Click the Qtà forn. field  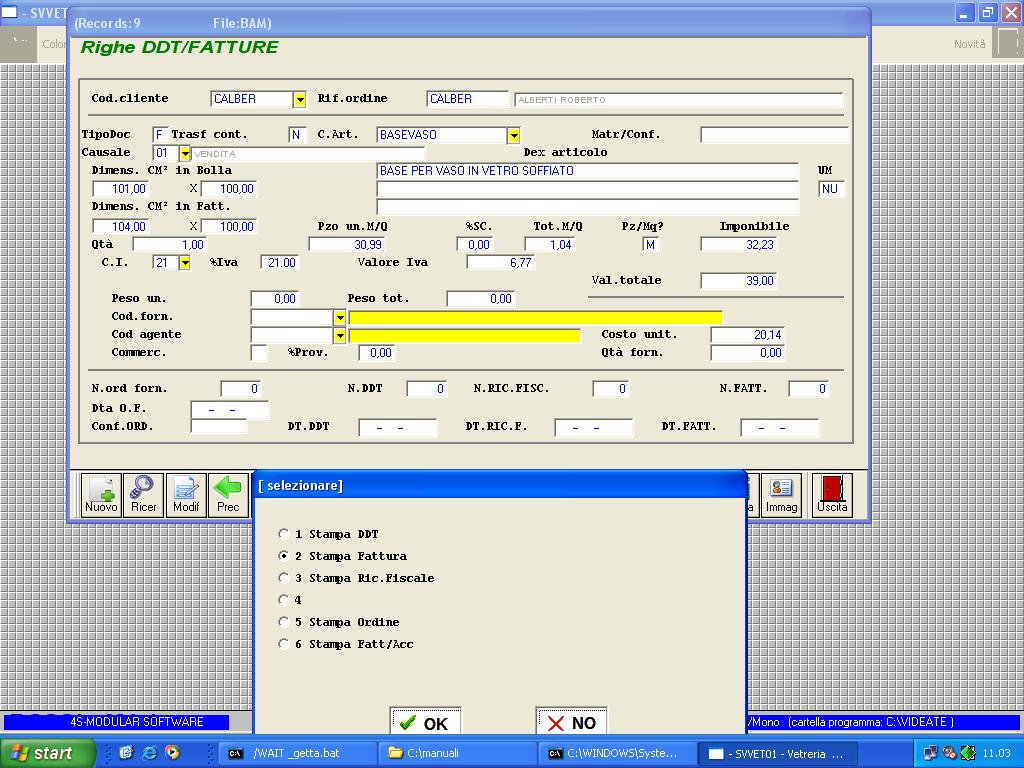(748, 353)
